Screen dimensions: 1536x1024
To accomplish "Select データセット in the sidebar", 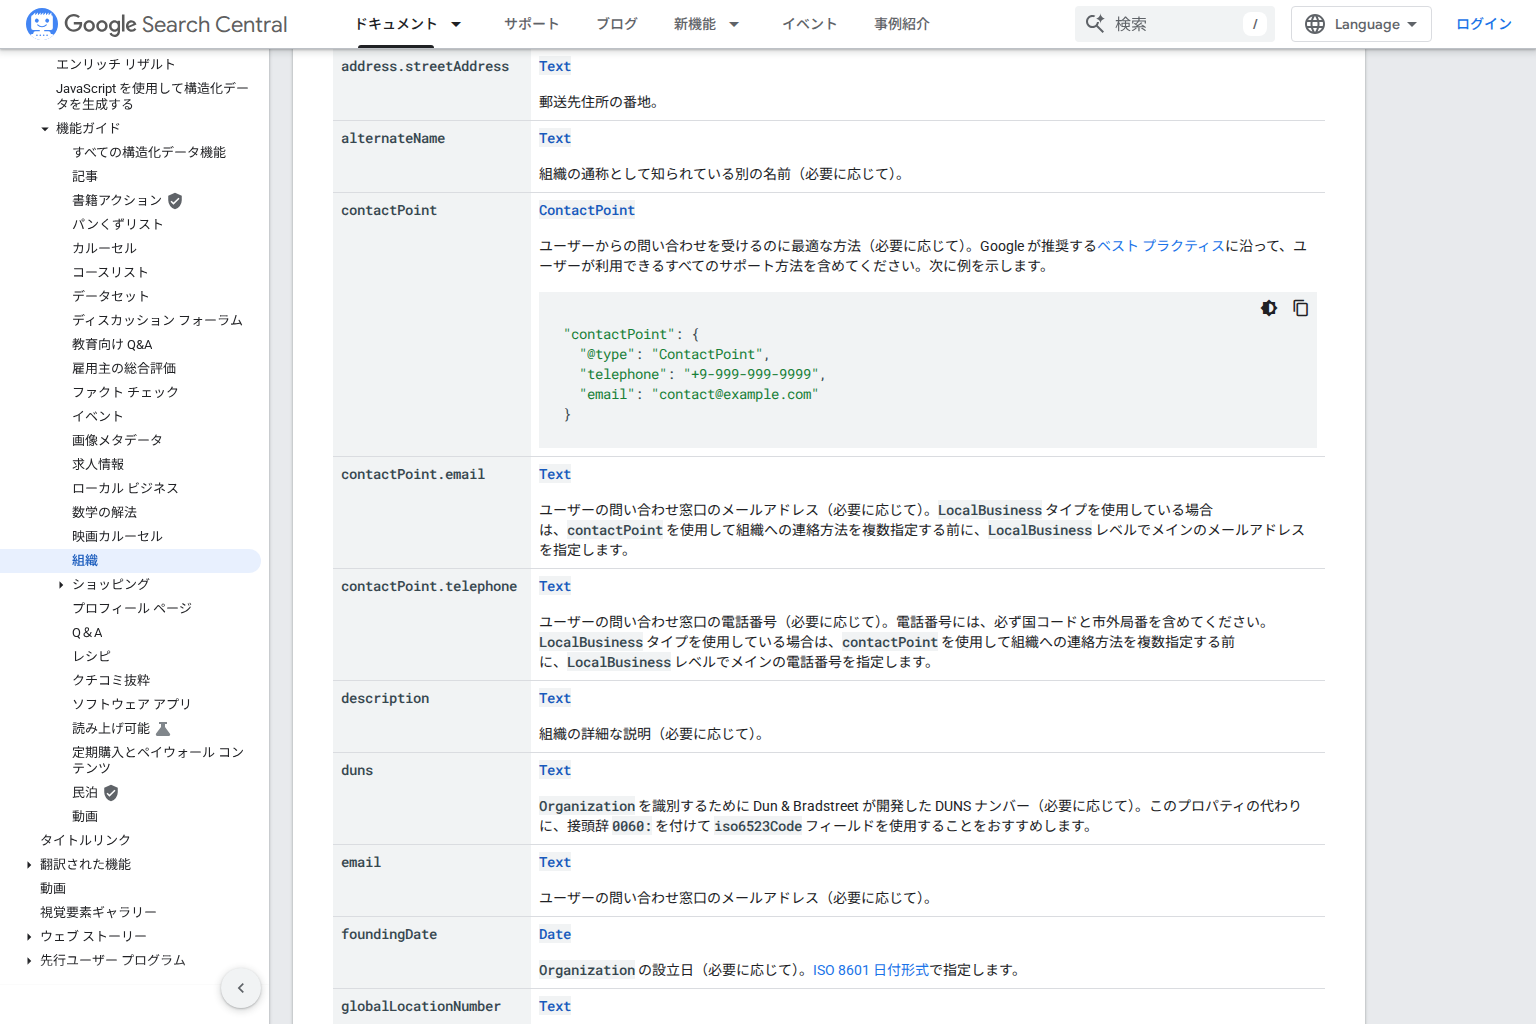I will tap(110, 297).
